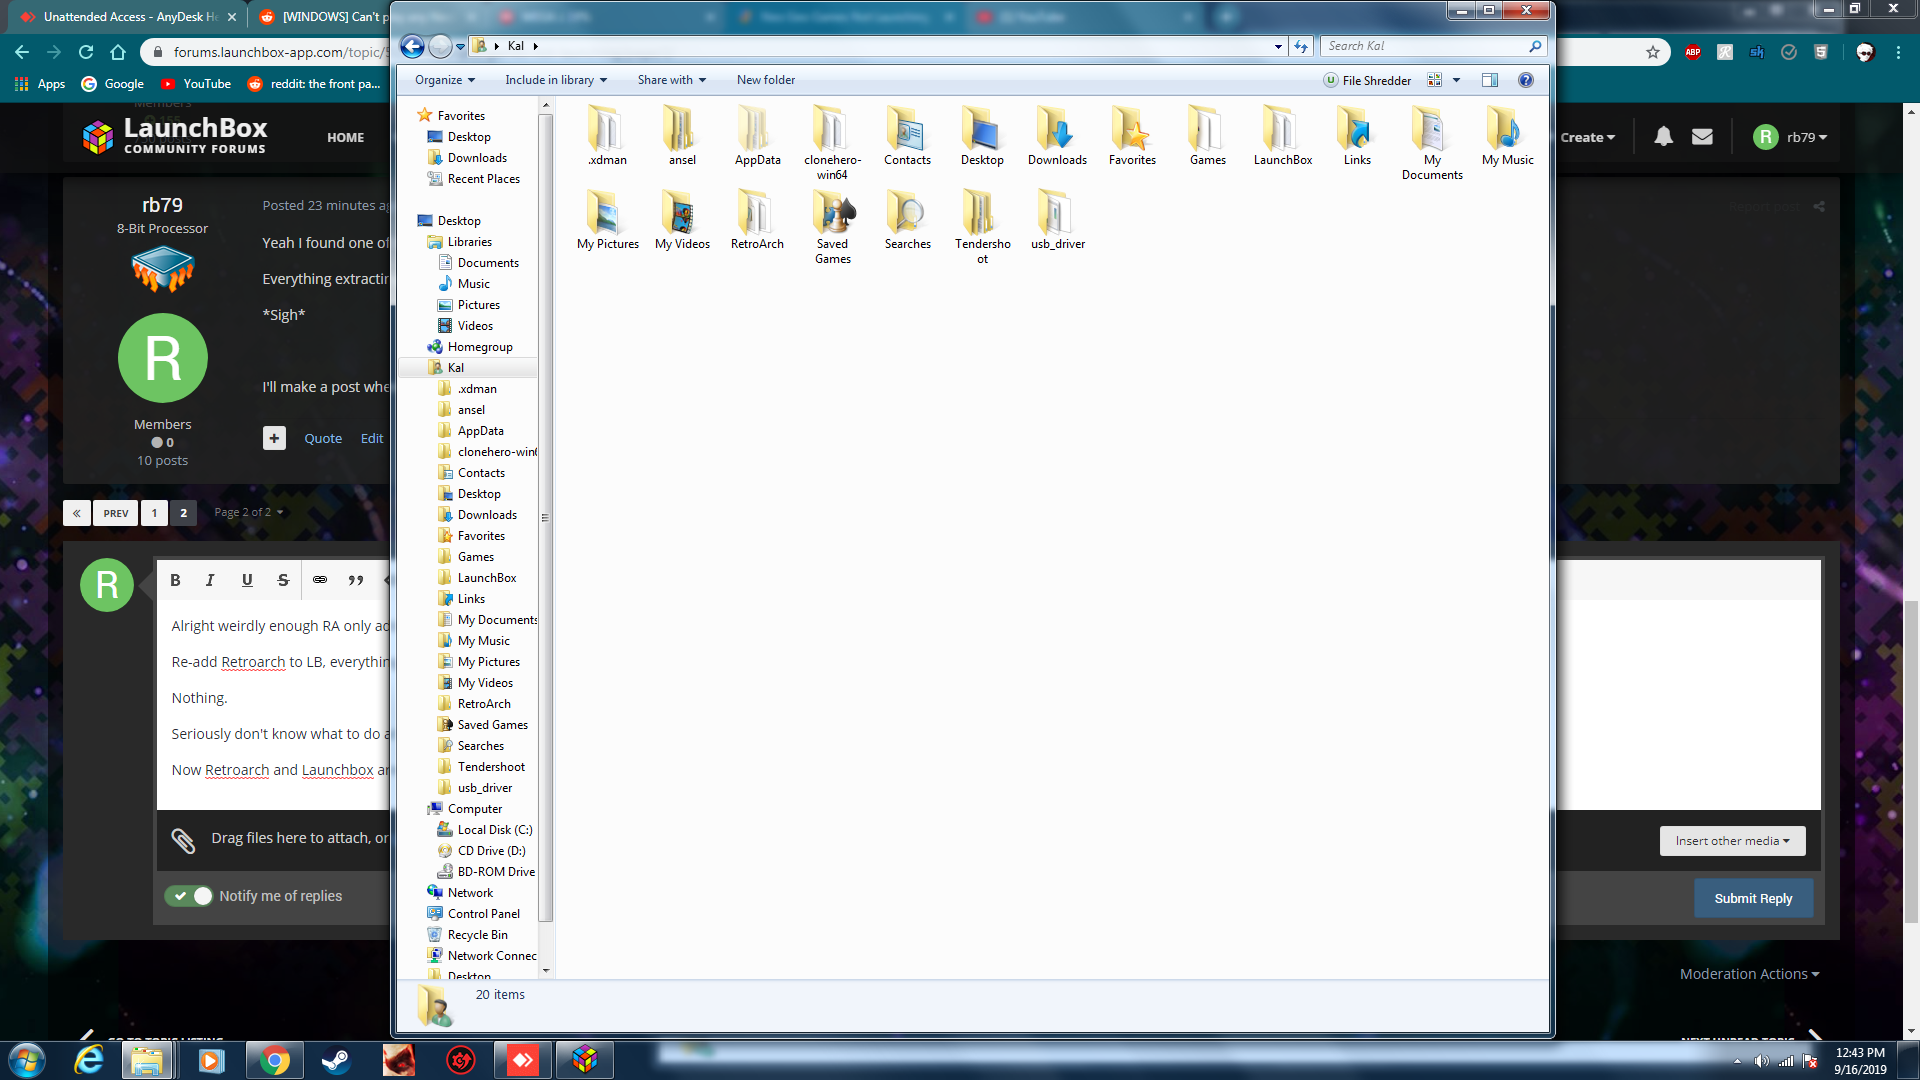The image size is (1920, 1080).
Task: Select Homegroup in the navigation tree
Action: [479, 347]
